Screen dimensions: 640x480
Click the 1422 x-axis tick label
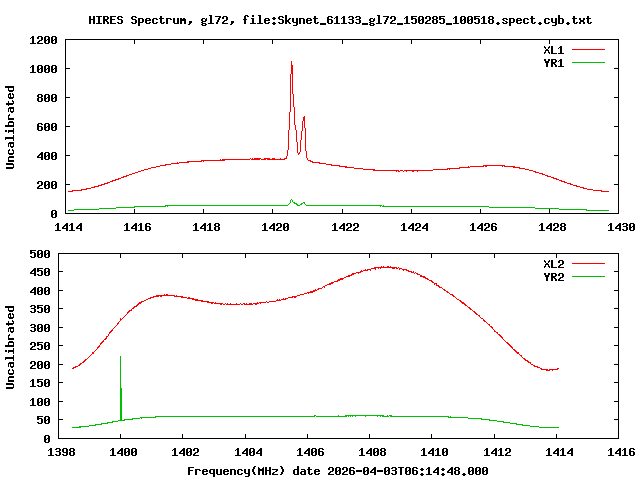345,227
